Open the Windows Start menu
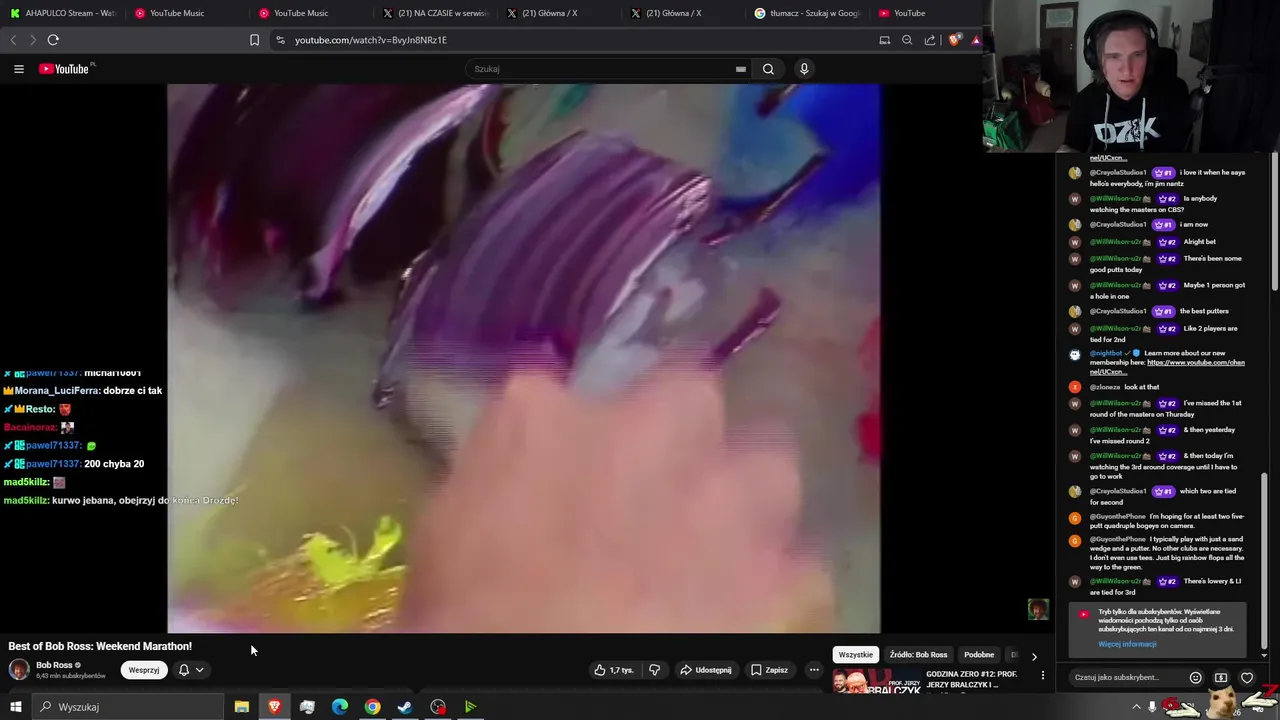The width and height of the screenshot is (1280, 720). click(15, 707)
